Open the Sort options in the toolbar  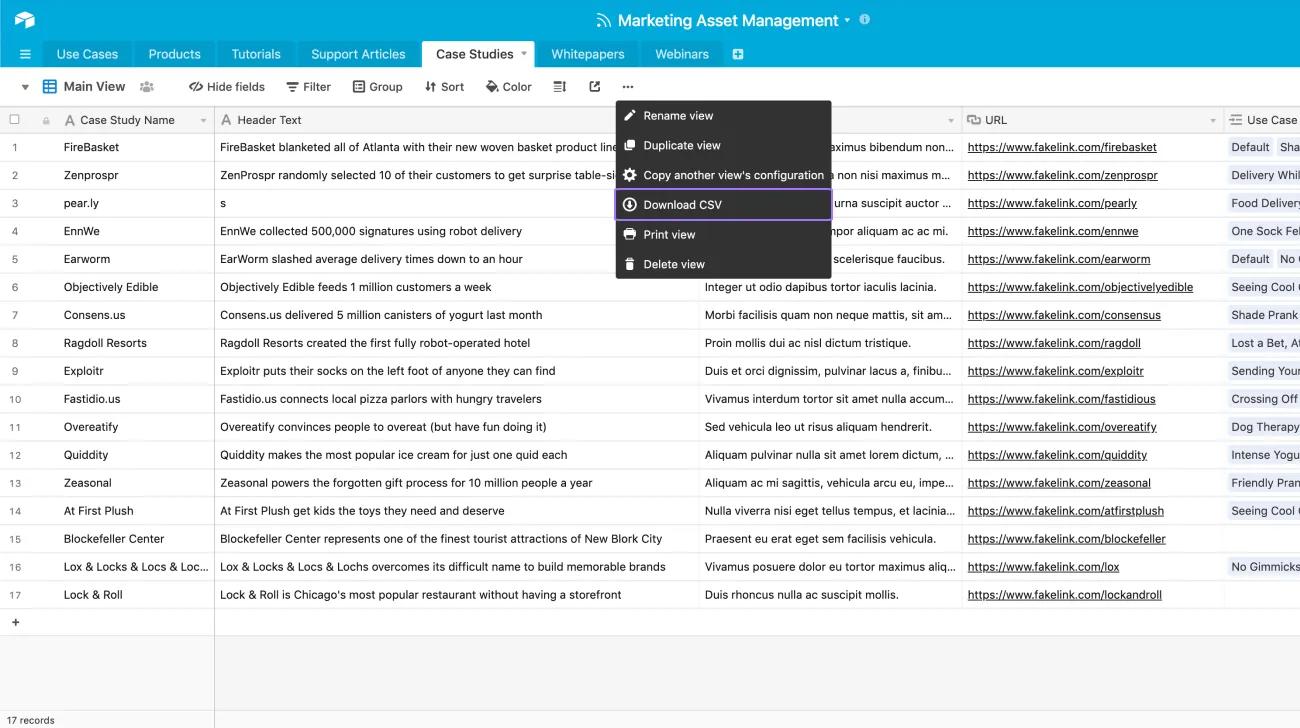(444, 86)
